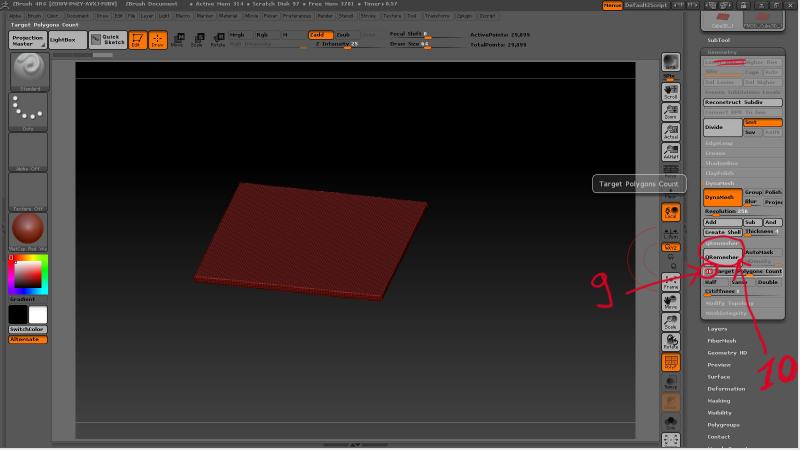Click the L.Sym icon

(x=671, y=234)
